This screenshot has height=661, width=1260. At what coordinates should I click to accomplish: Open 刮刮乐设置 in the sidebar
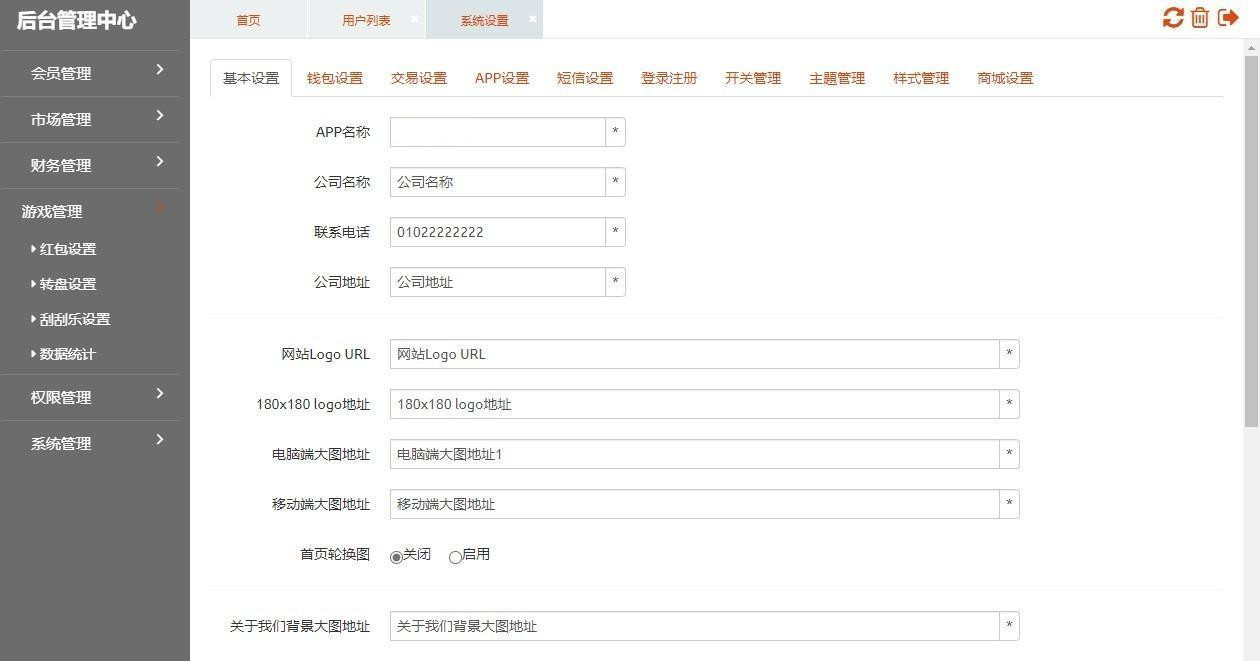pos(75,319)
